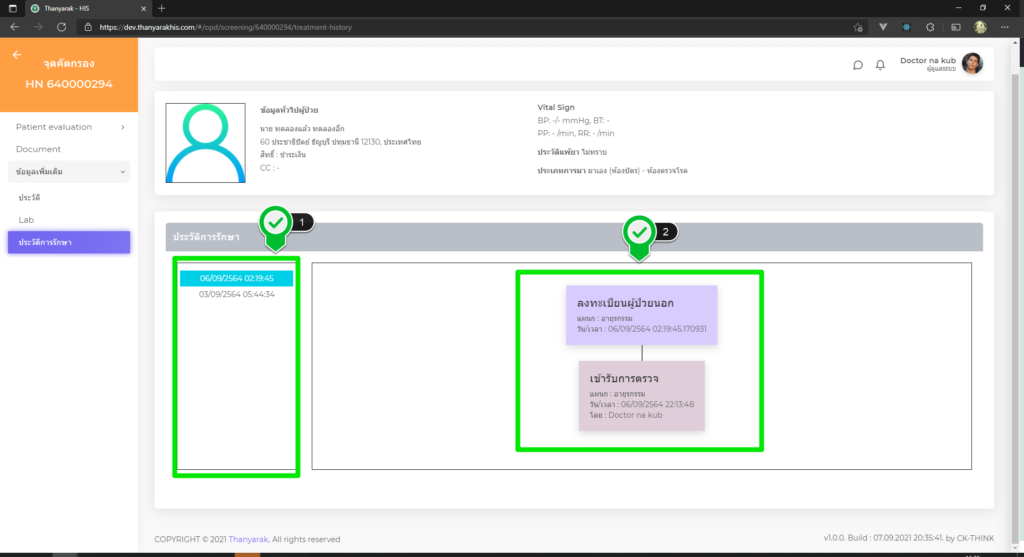Select visit dated 06/09/2564 02:19:45

pos(236,279)
